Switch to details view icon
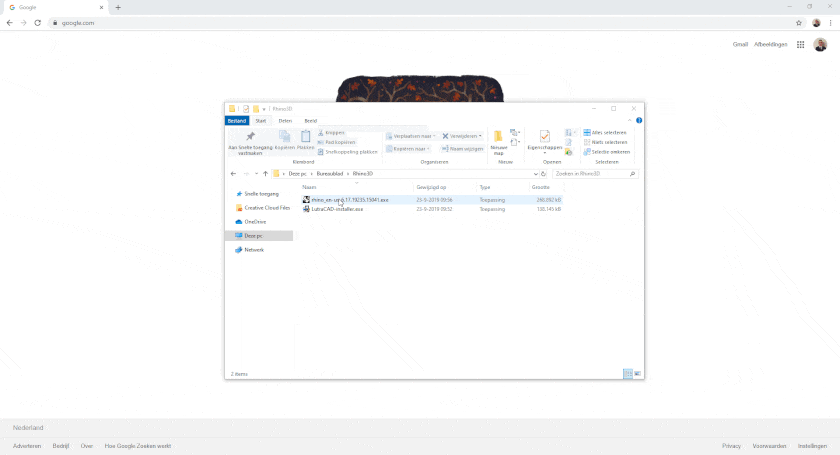The height and width of the screenshot is (455, 840). click(627, 374)
